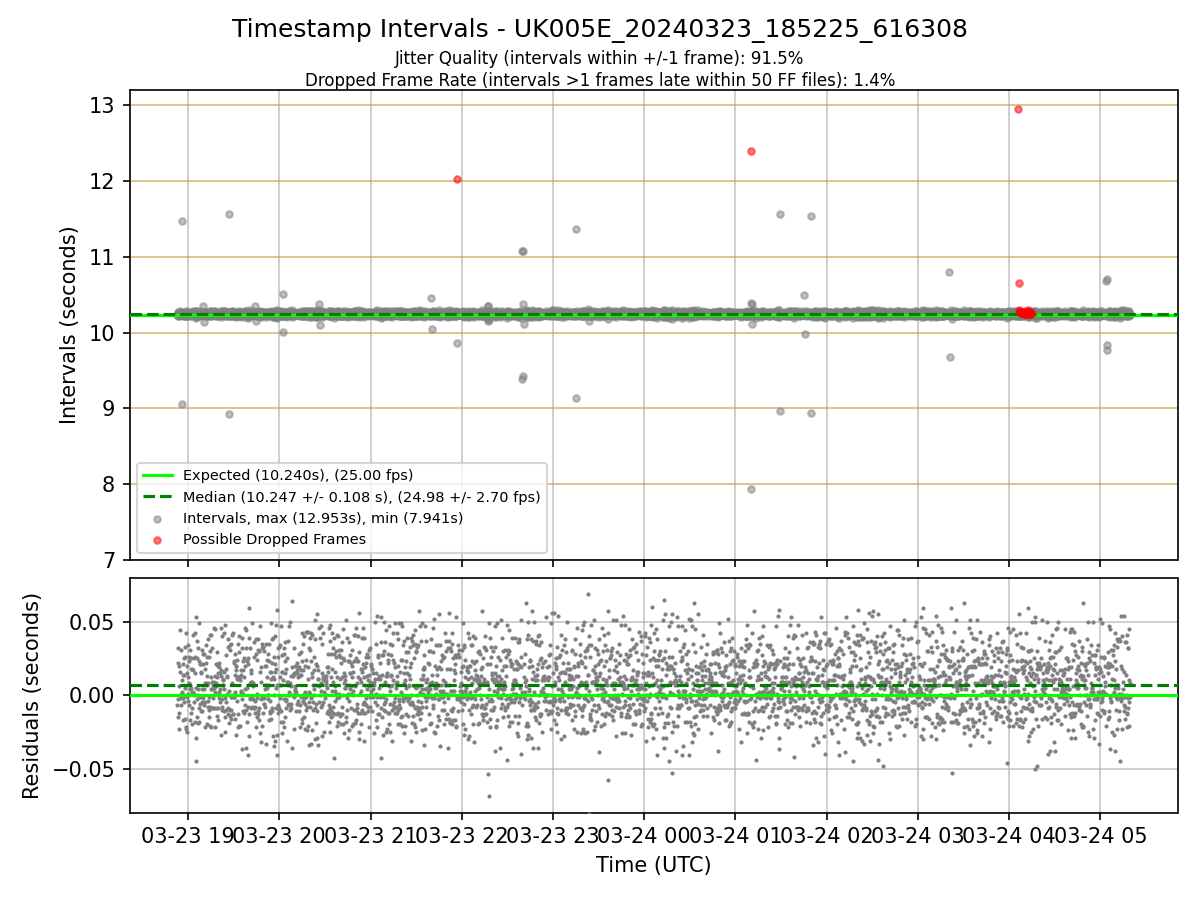Viewport: 1200px width, 900px height.
Task: Click the 'Residuals (seconds)' y-axis label
Action: 32,696
